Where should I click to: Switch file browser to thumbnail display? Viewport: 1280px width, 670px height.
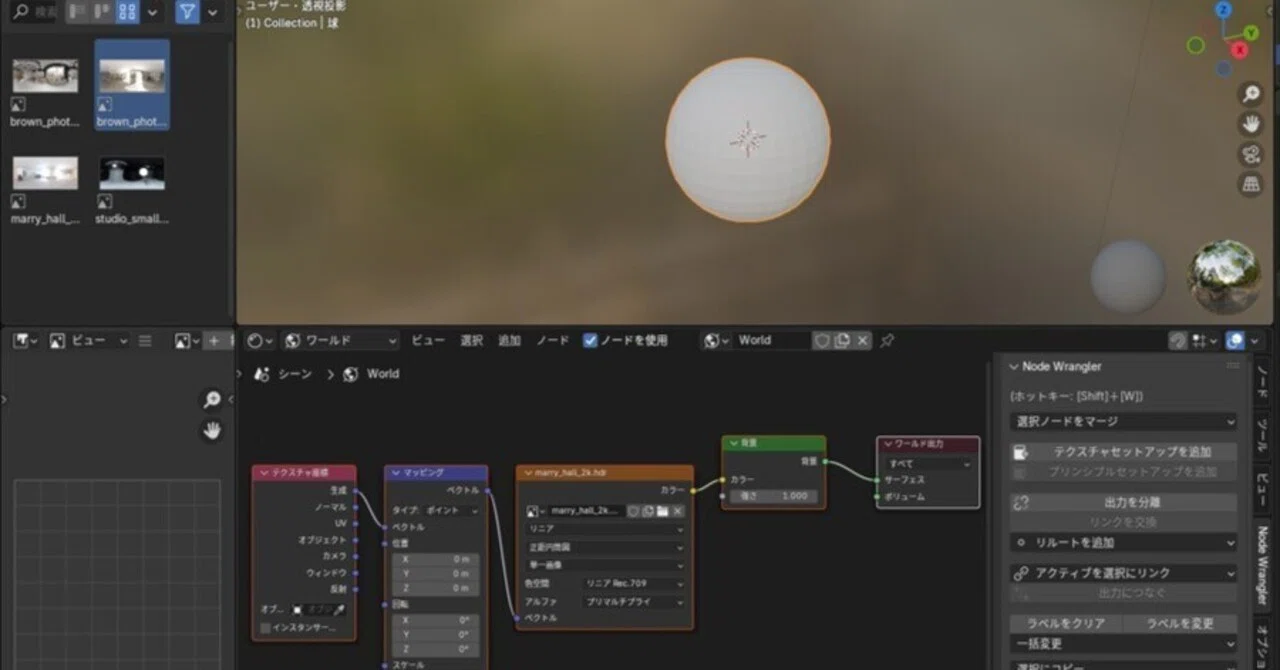pos(127,12)
